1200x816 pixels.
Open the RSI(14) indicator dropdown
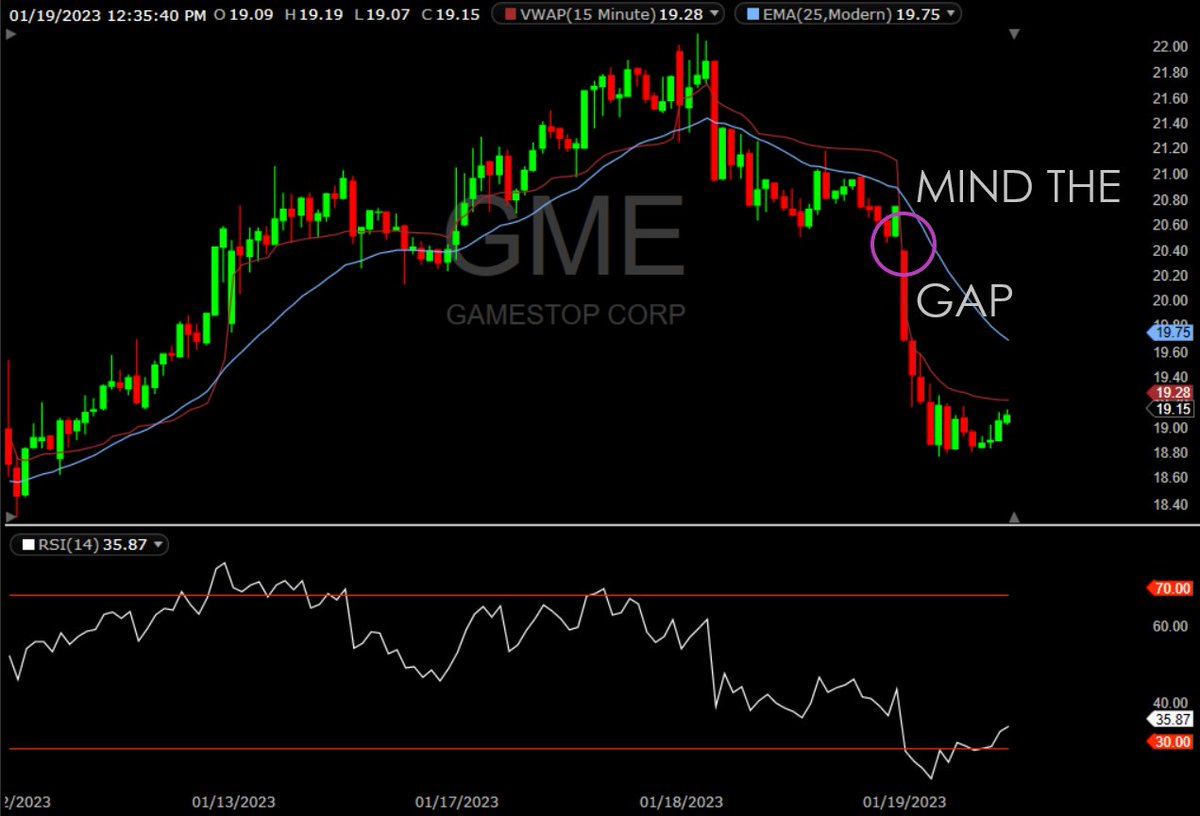click(158, 545)
